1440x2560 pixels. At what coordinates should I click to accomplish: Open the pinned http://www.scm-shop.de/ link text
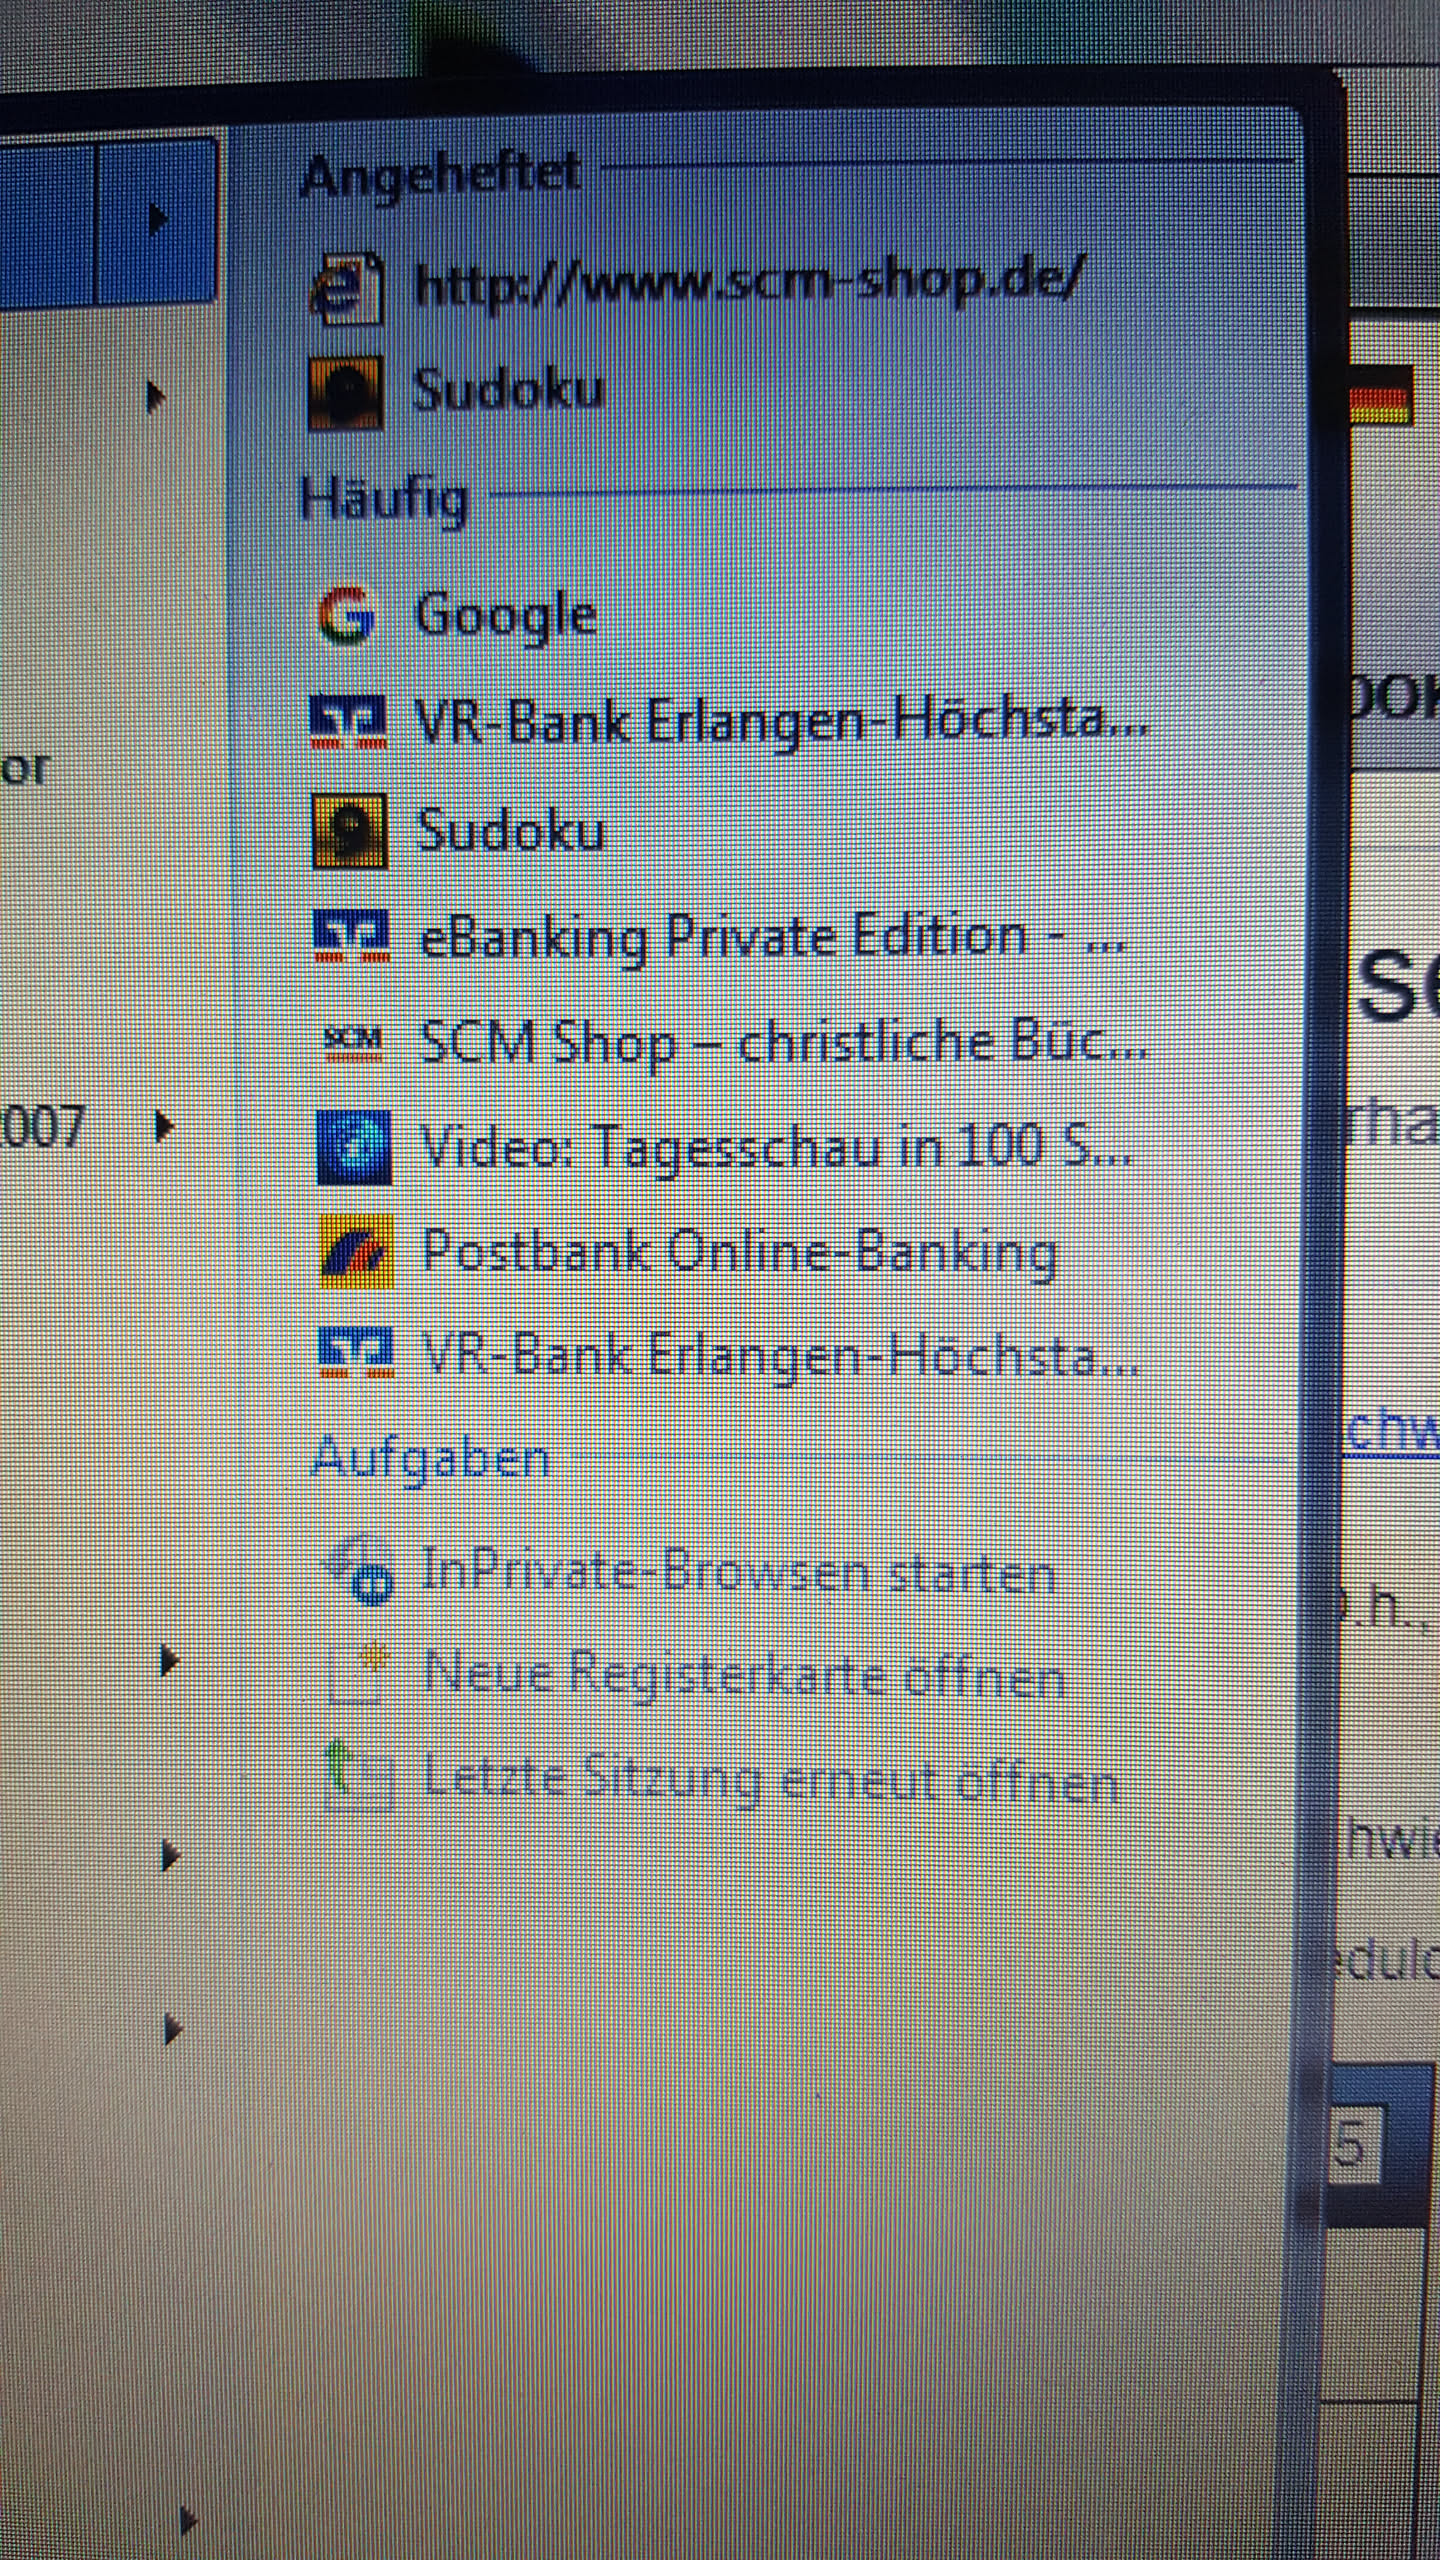746,284
